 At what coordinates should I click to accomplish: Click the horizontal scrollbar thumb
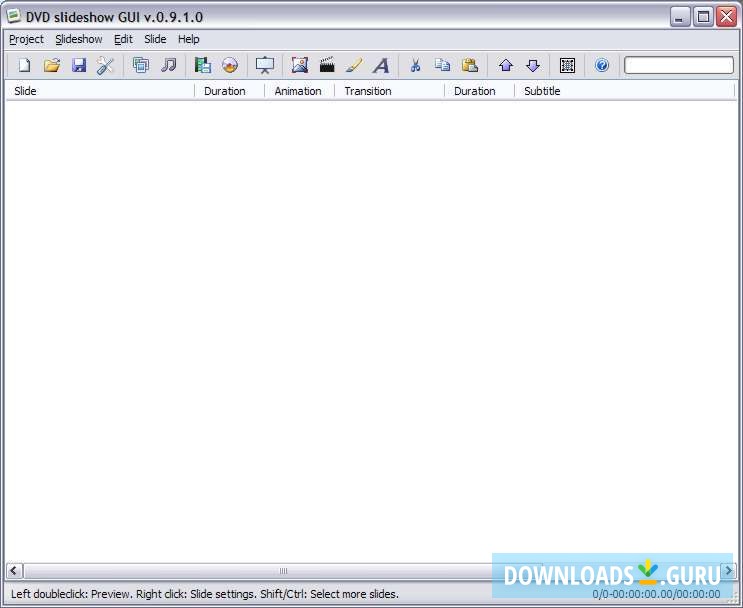[x=283, y=571]
